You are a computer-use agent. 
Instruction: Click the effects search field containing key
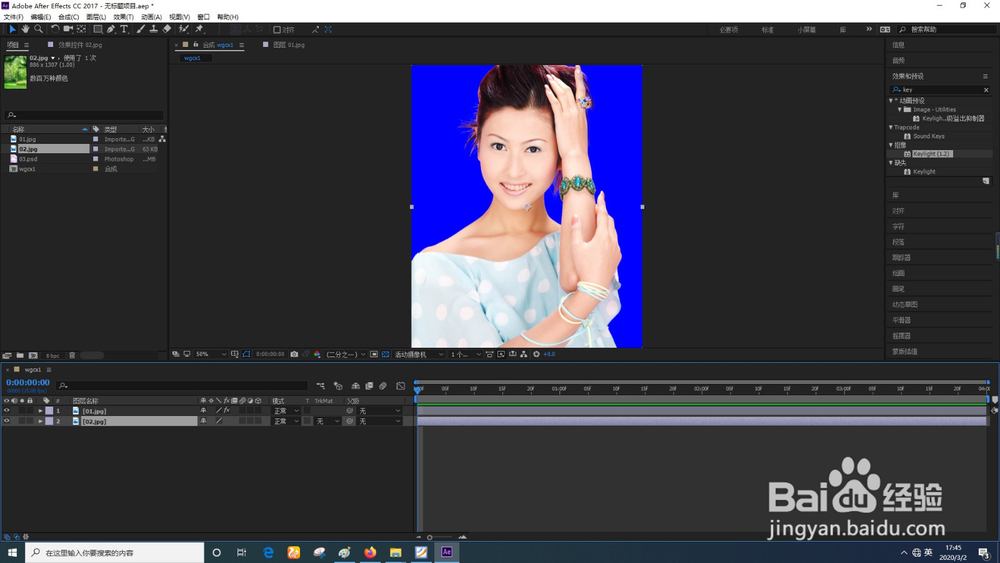[941, 90]
